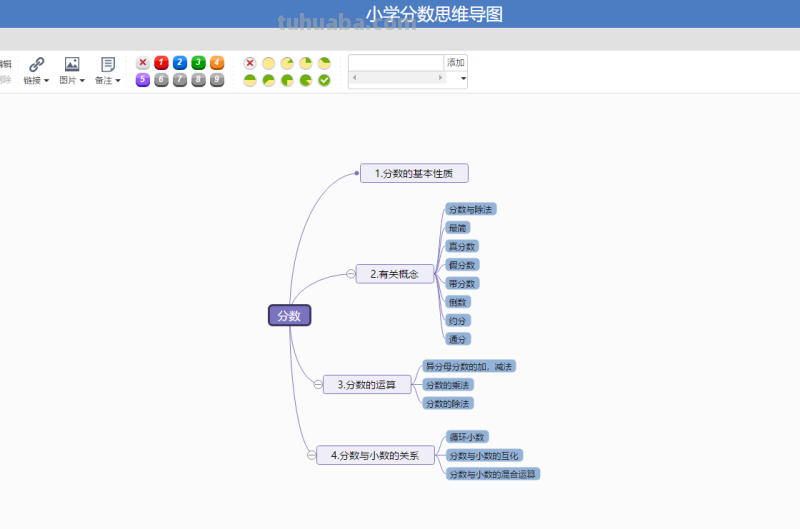Select the 带分数 subnode
This screenshot has width=800, height=529.
tap(462, 284)
